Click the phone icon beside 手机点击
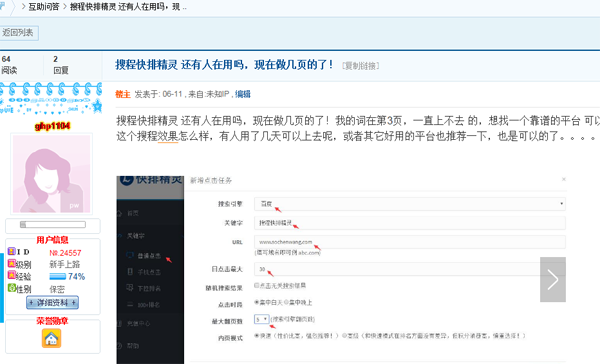Image resolution: width=600 pixels, height=364 pixels. [x=130, y=271]
